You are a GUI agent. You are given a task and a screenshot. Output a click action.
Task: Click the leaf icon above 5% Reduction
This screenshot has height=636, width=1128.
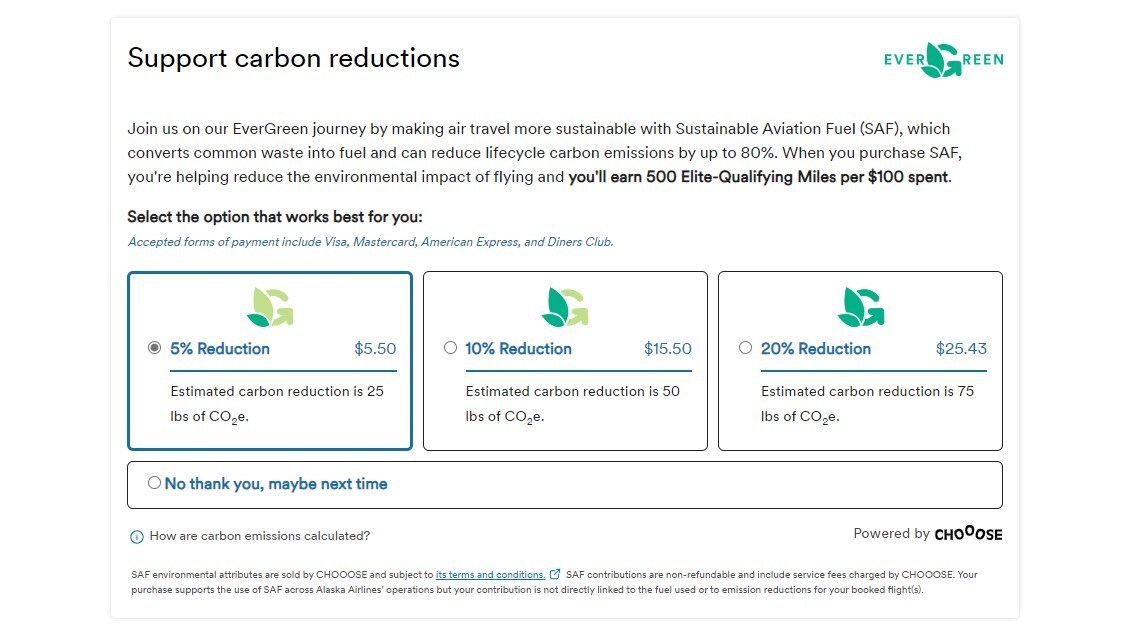(x=270, y=307)
